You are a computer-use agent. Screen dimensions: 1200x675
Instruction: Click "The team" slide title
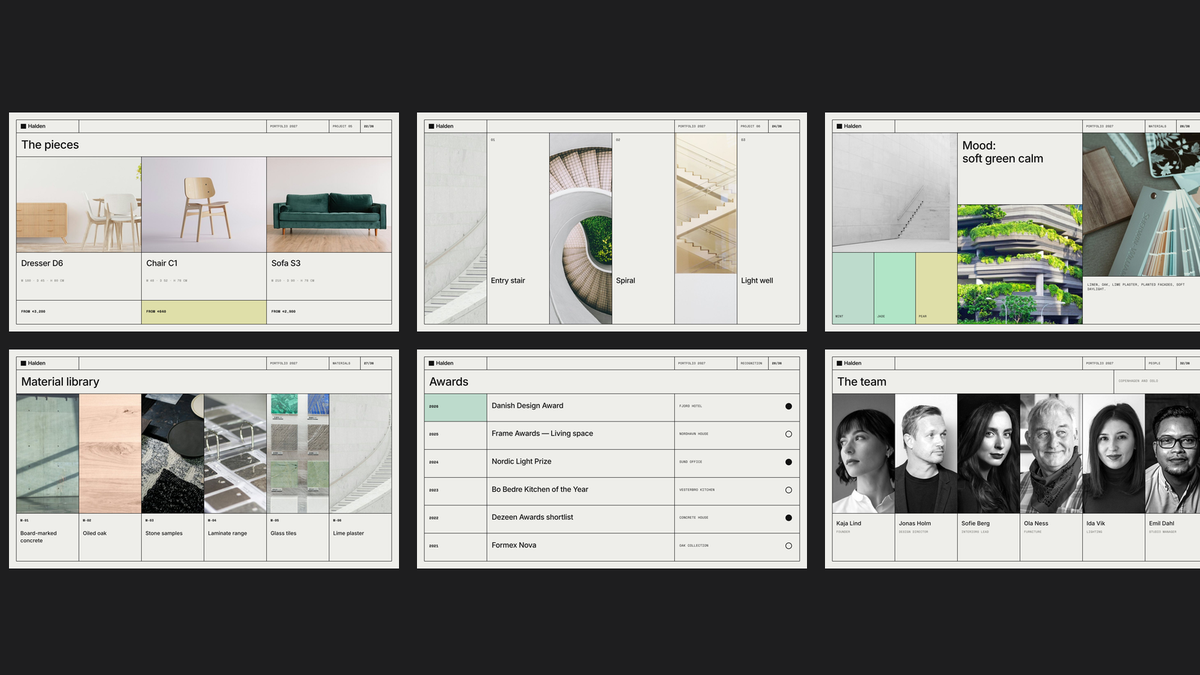pos(862,382)
